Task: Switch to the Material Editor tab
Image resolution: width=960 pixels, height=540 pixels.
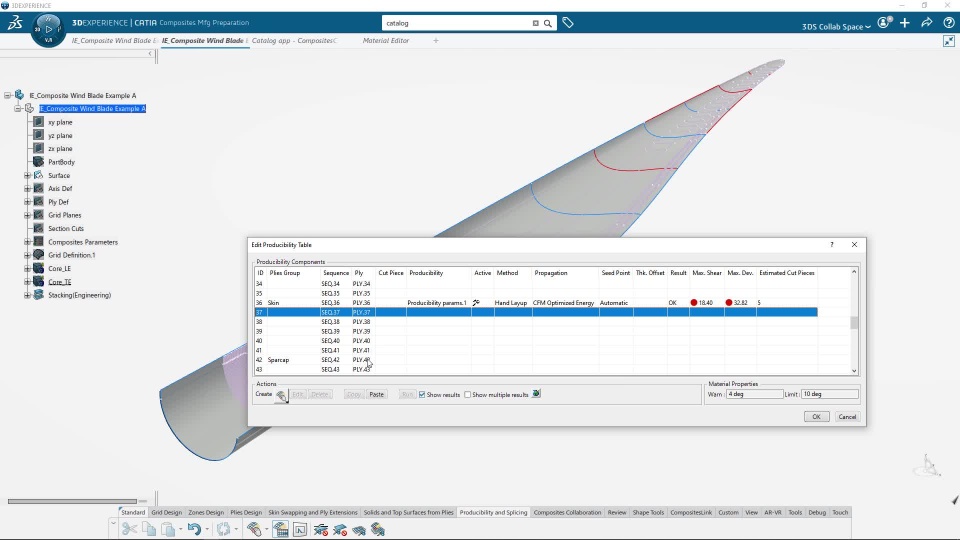Action: click(x=386, y=40)
